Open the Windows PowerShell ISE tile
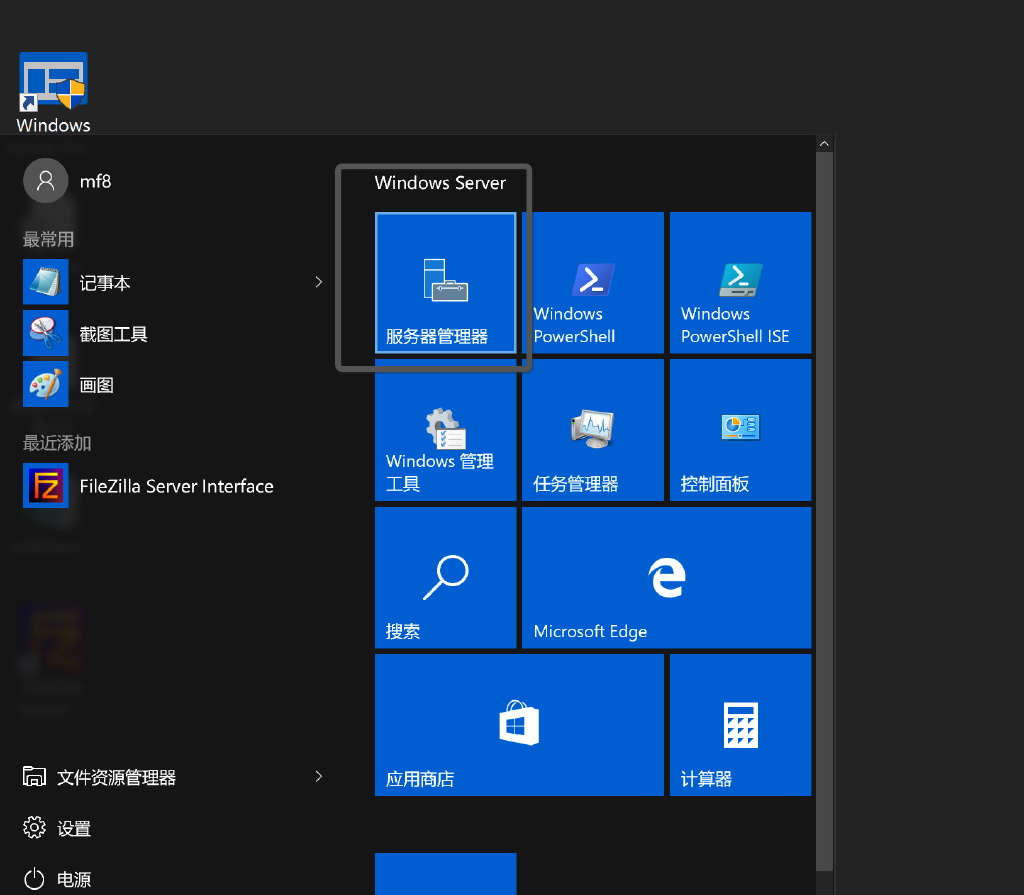 (x=740, y=282)
